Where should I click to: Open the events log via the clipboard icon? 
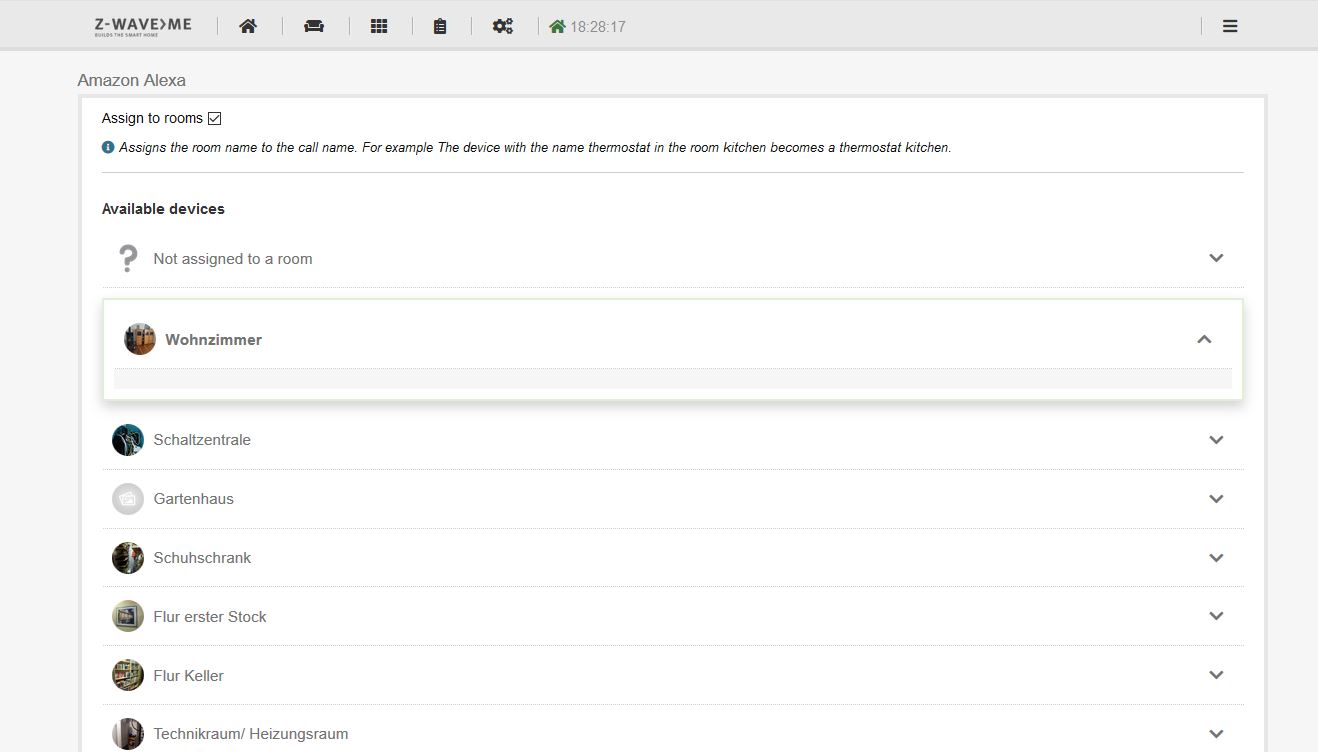coord(440,25)
